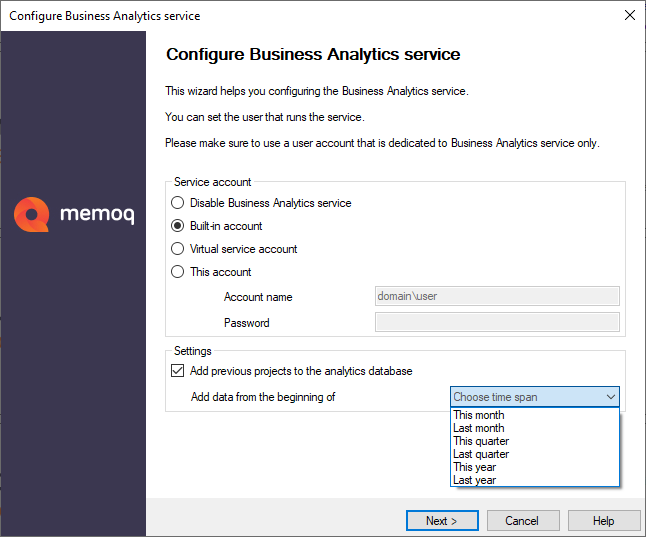Choose Virtual service account option
This screenshot has width=646, height=537.
tap(178, 249)
